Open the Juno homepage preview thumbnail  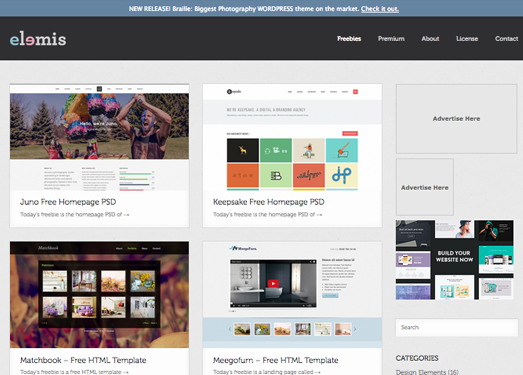coord(99,137)
